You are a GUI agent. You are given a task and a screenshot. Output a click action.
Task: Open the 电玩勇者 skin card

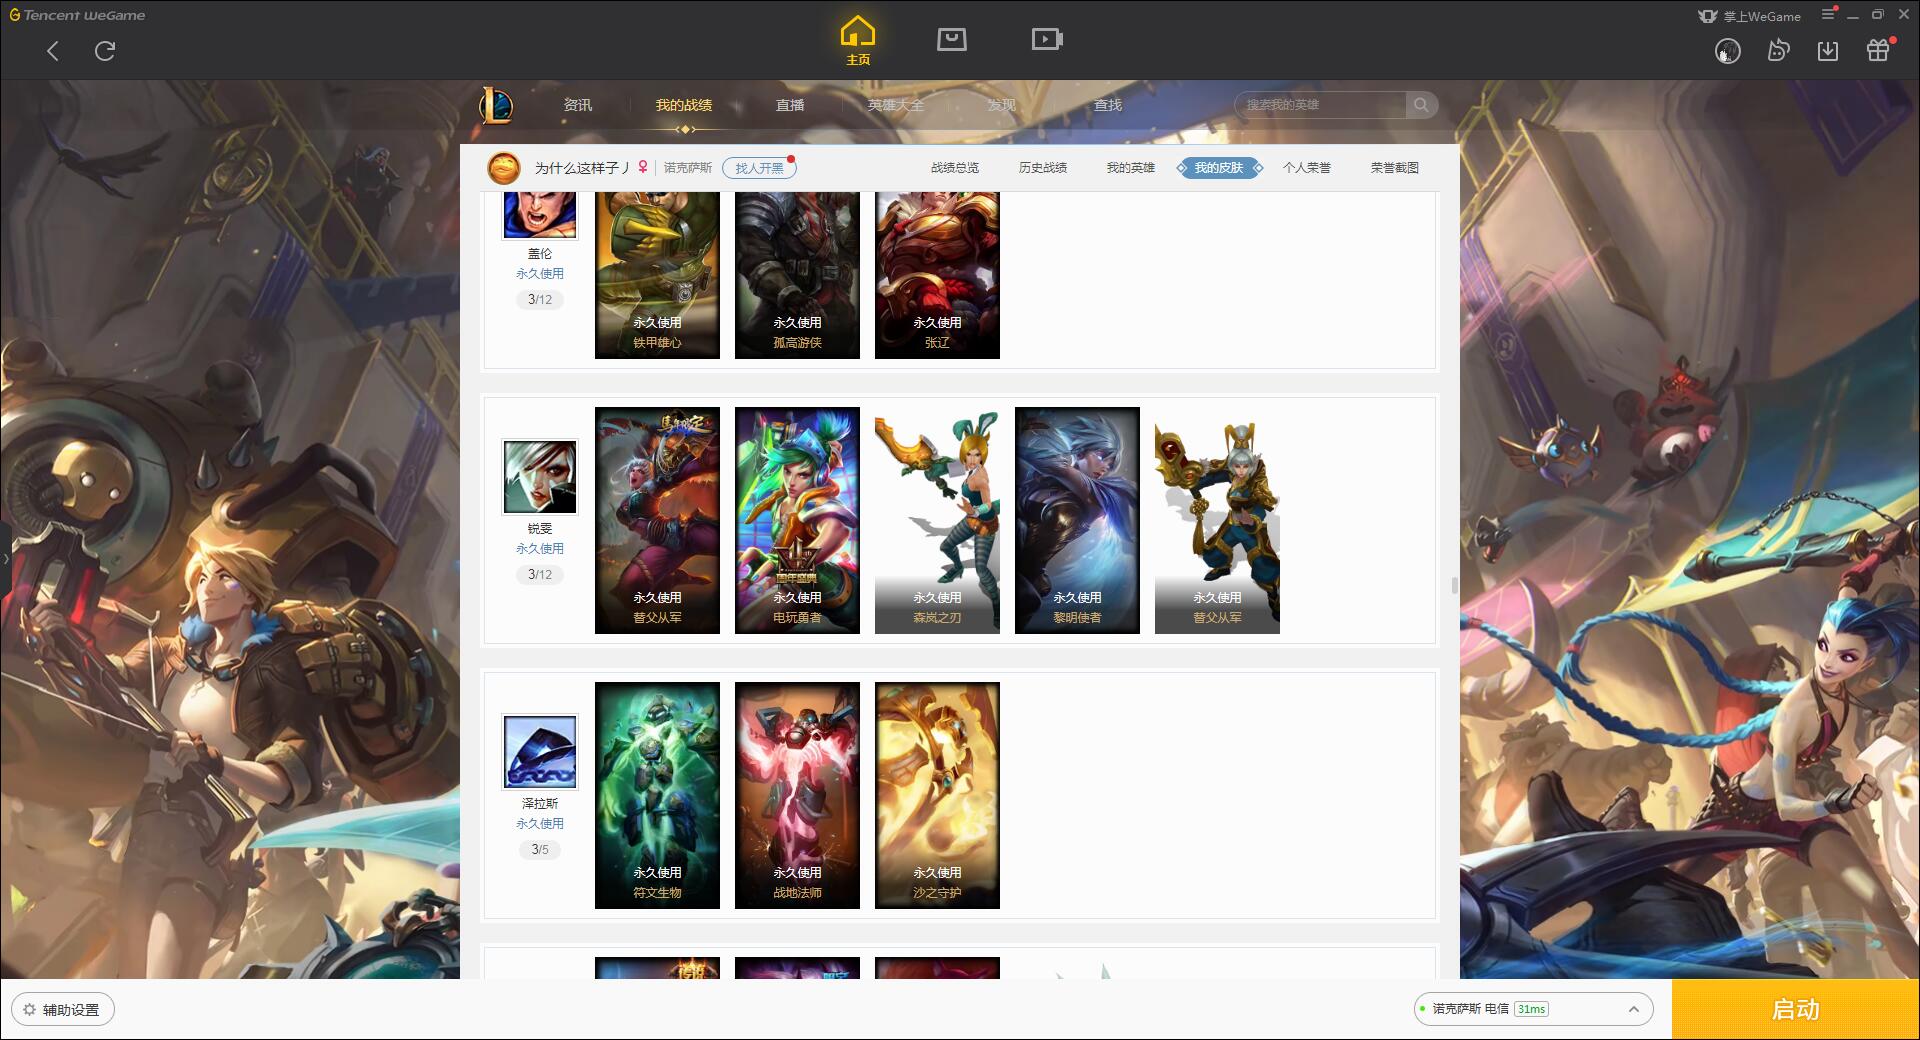click(x=797, y=520)
